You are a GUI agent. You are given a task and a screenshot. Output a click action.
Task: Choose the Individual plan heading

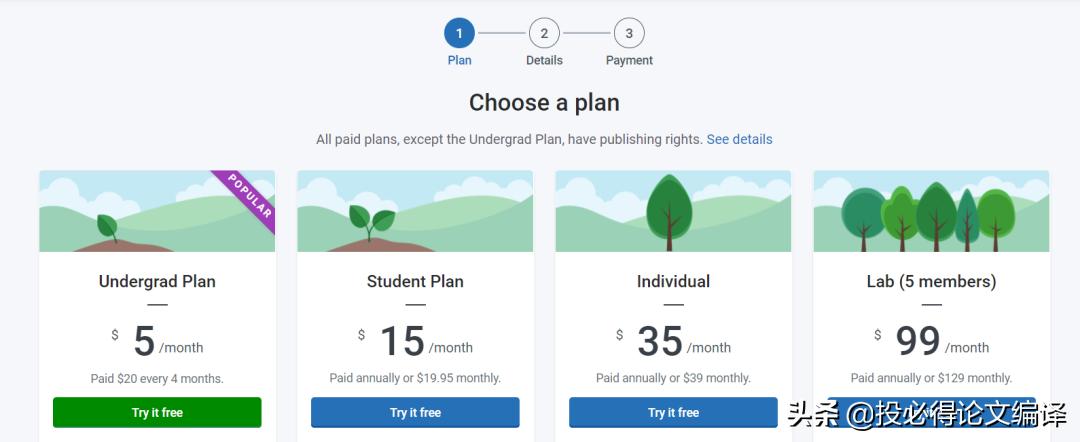pyautogui.click(x=673, y=281)
